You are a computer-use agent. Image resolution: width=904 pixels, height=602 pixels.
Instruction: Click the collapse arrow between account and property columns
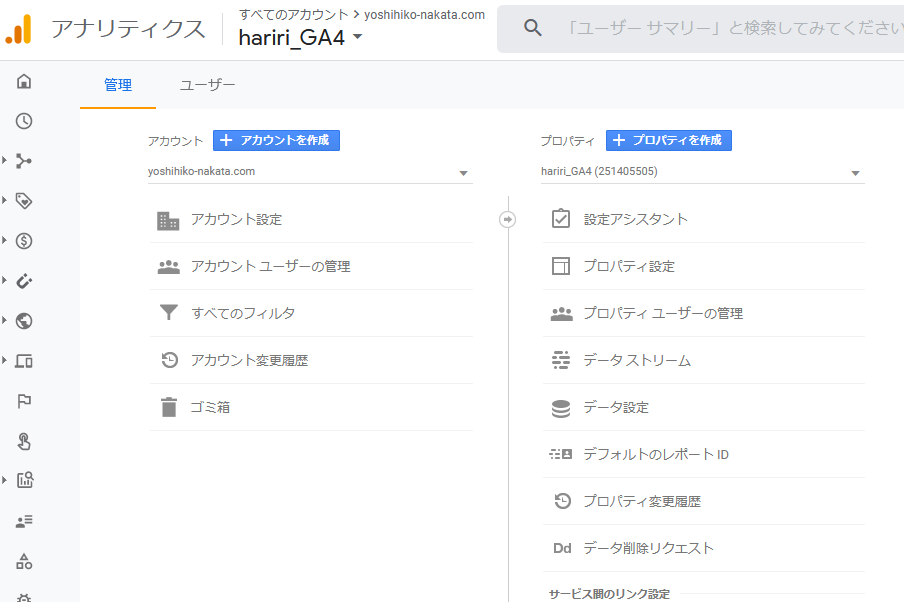click(x=507, y=219)
